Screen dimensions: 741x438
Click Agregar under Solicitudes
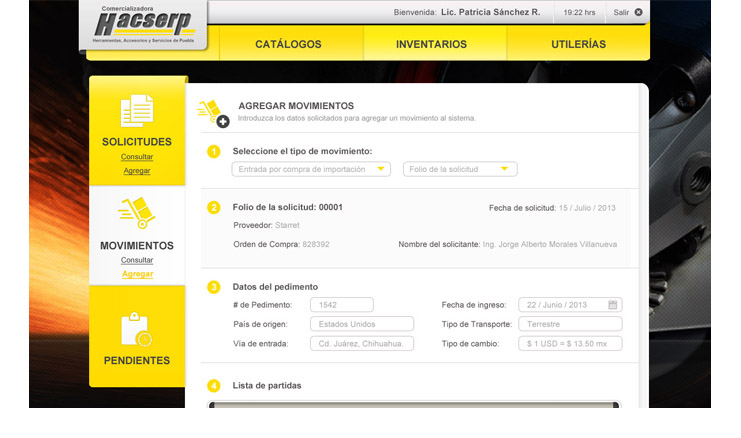(137, 171)
